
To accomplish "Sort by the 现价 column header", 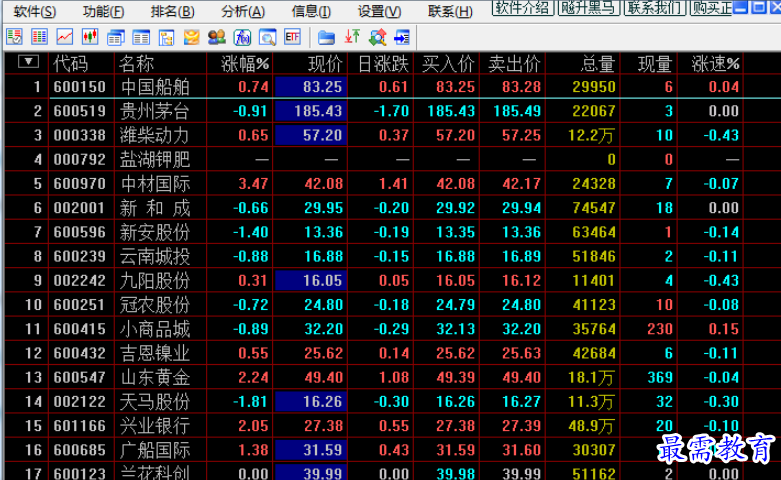I will click(x=325, y=64).
